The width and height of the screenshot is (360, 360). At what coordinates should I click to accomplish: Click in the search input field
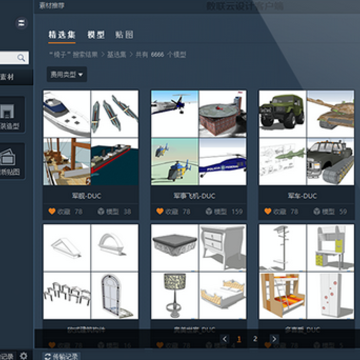tap(8, 58)
